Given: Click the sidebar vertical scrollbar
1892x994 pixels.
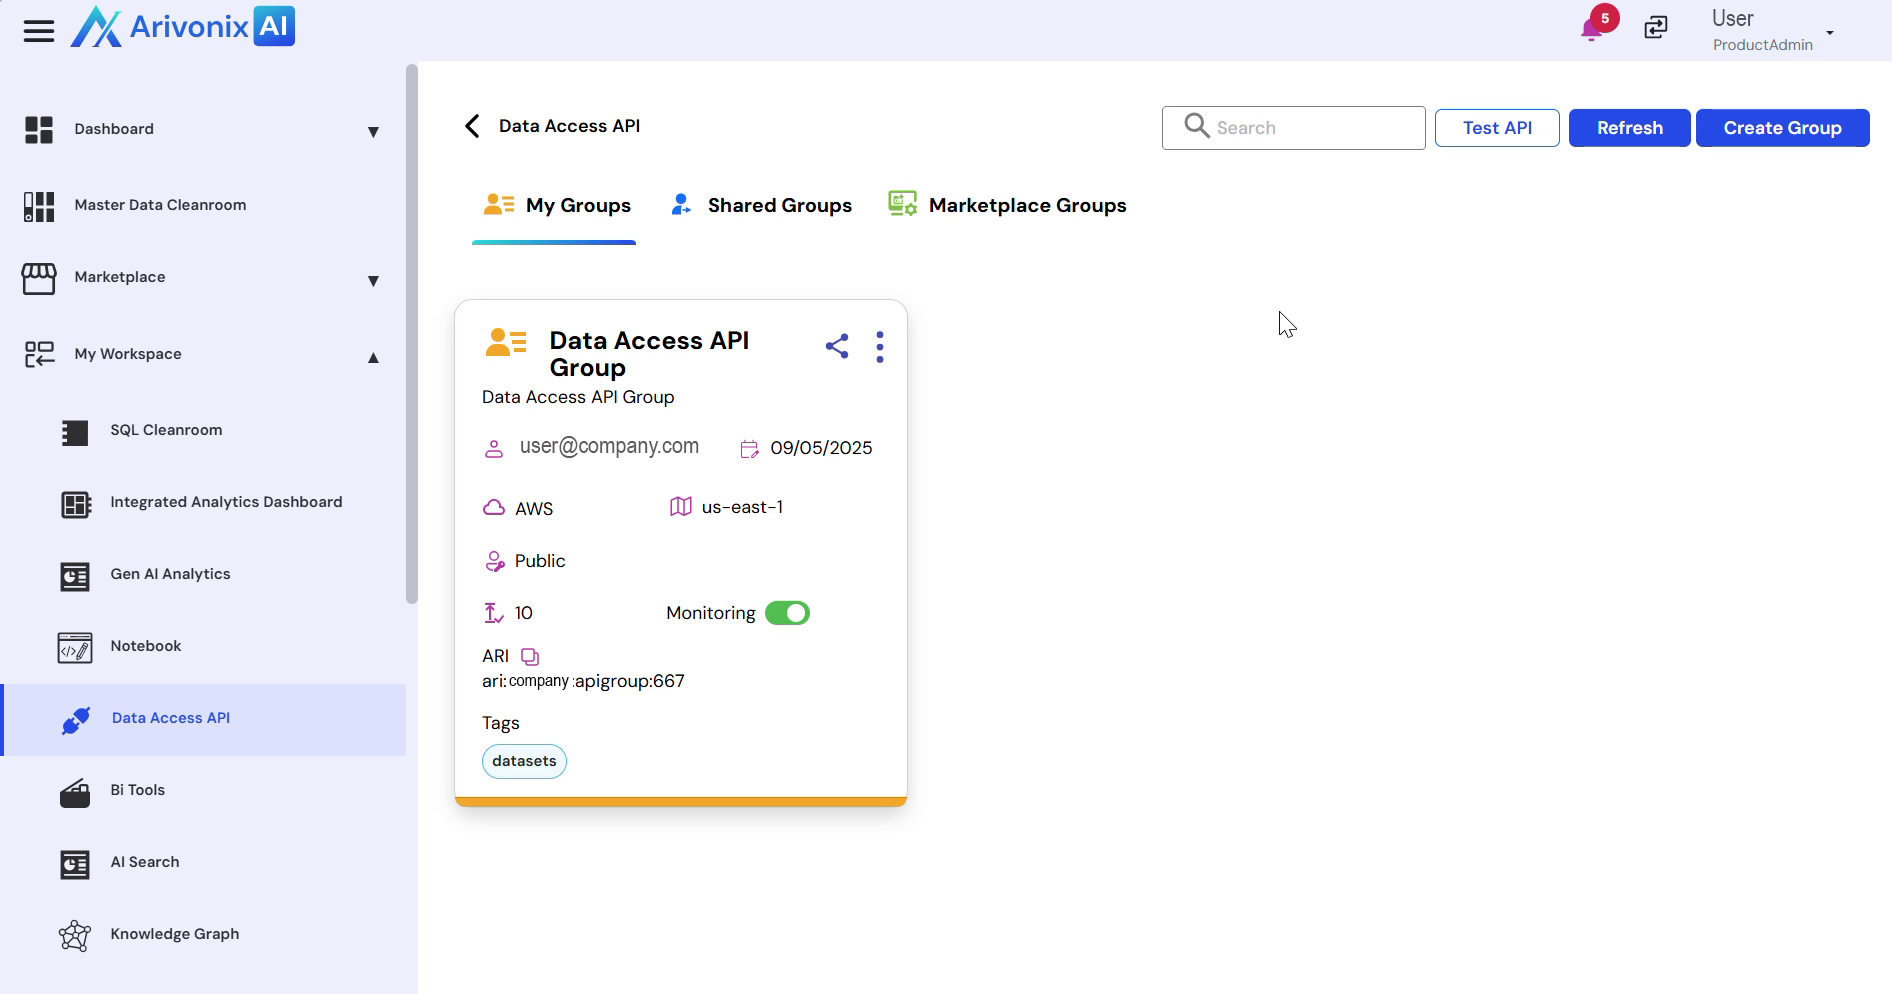Looking at the screenshot, I should coord(411,335).
